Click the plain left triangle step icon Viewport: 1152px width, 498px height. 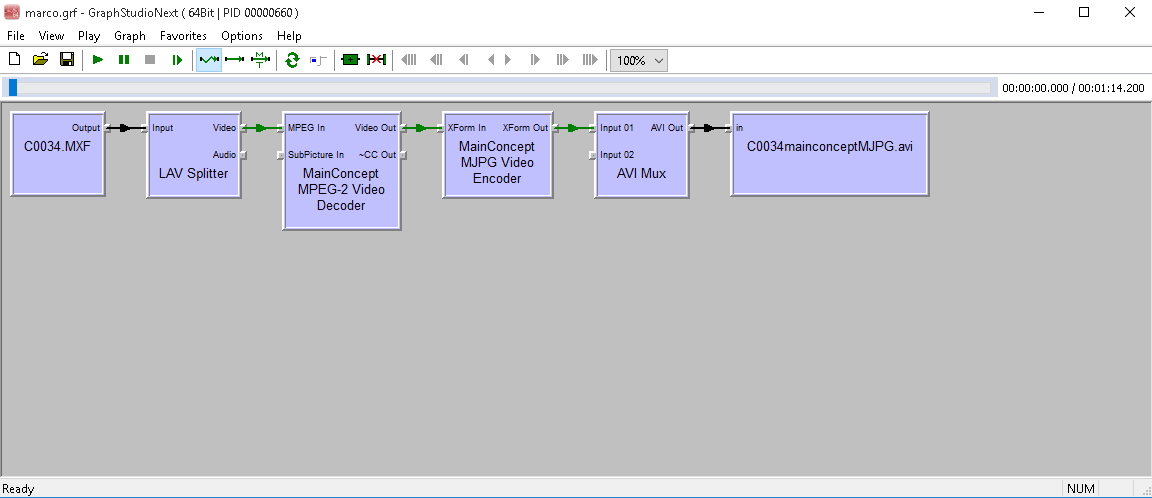(x=491, y=60)
